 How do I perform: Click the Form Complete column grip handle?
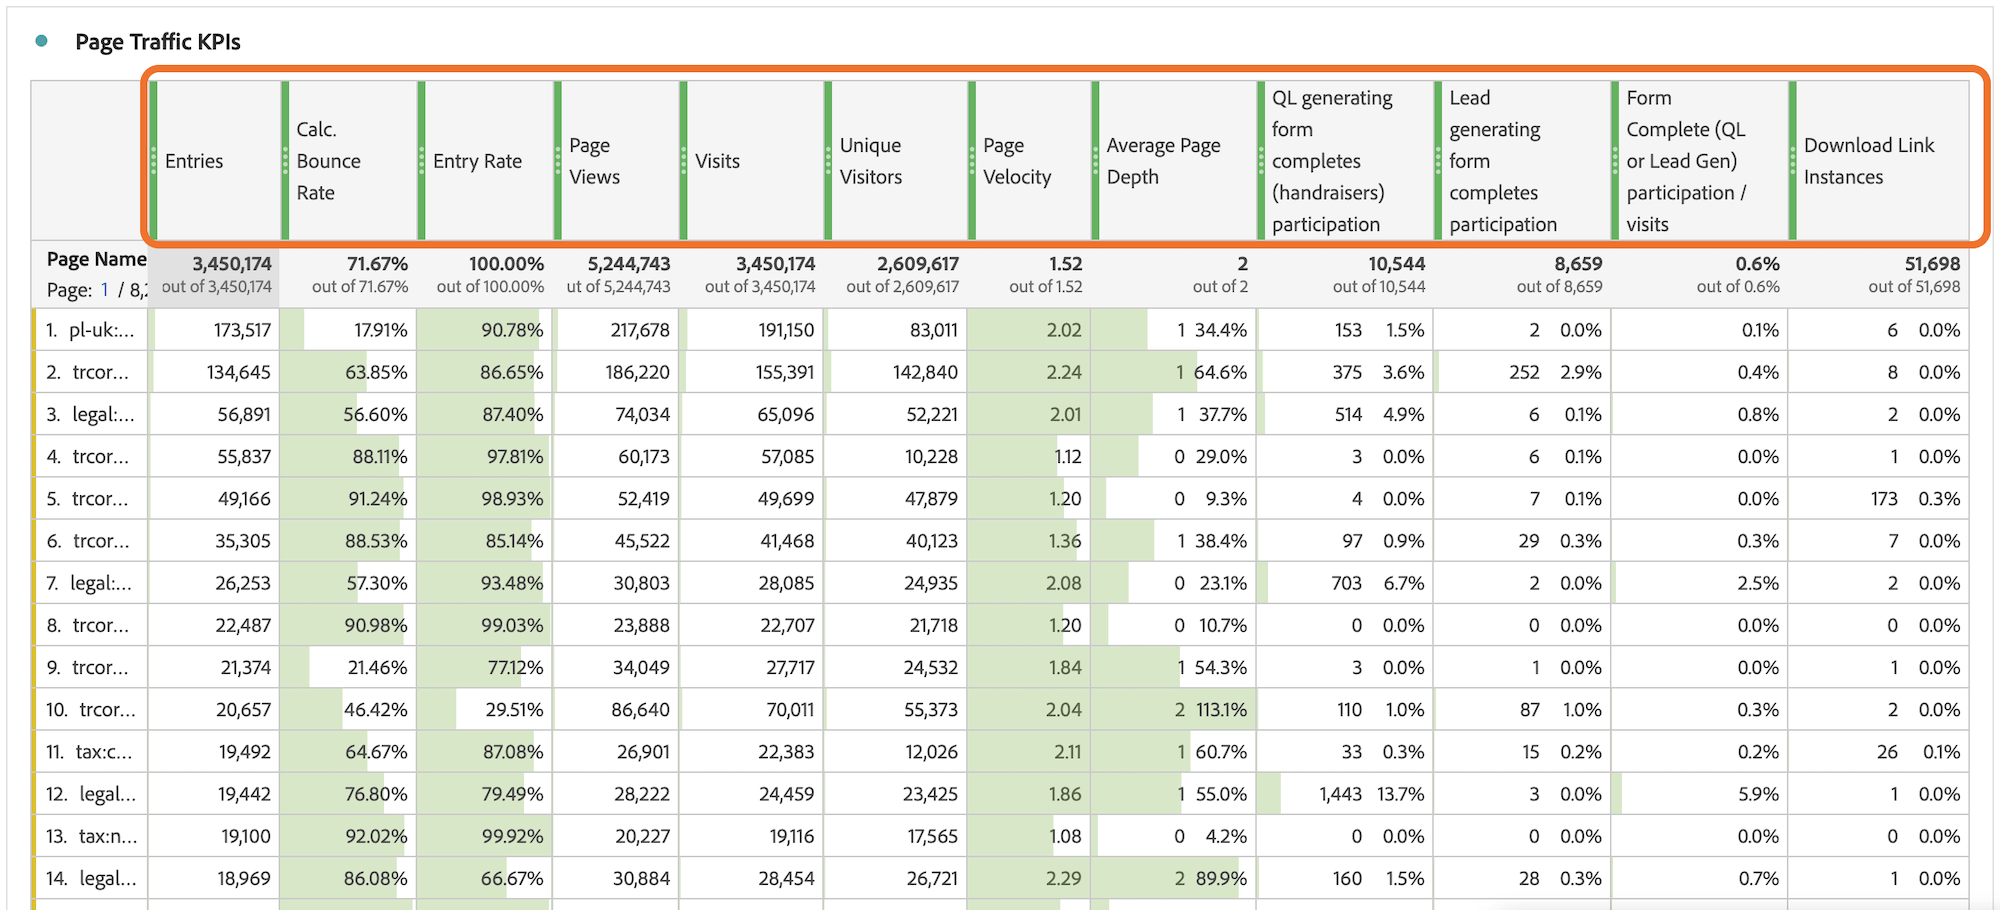click(x=1615, y=160)
